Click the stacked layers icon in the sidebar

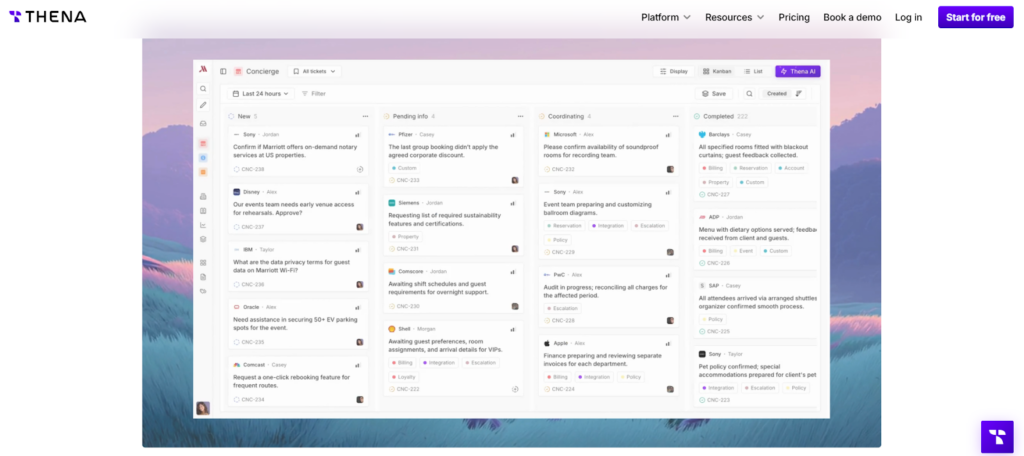[x=203, y=239]
